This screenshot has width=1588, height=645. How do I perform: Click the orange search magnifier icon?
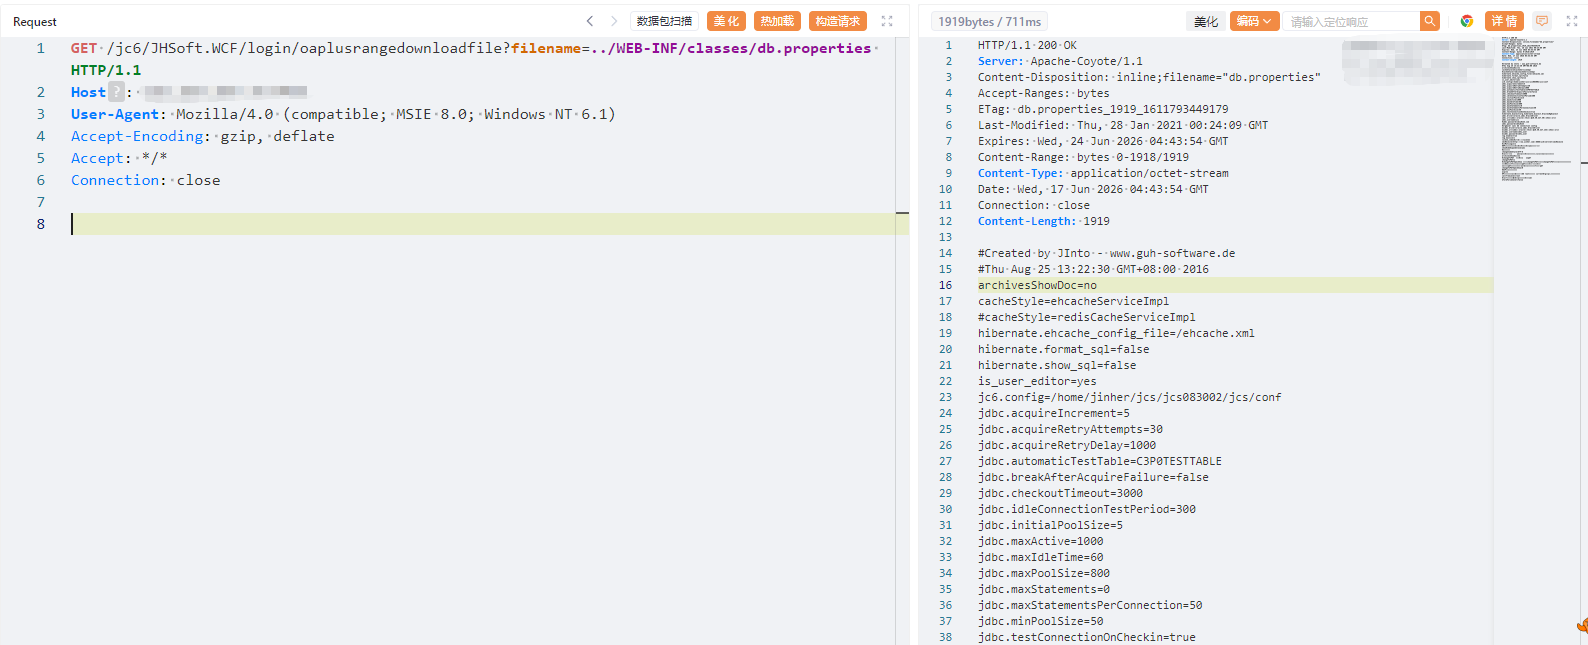pos(1430,21)
